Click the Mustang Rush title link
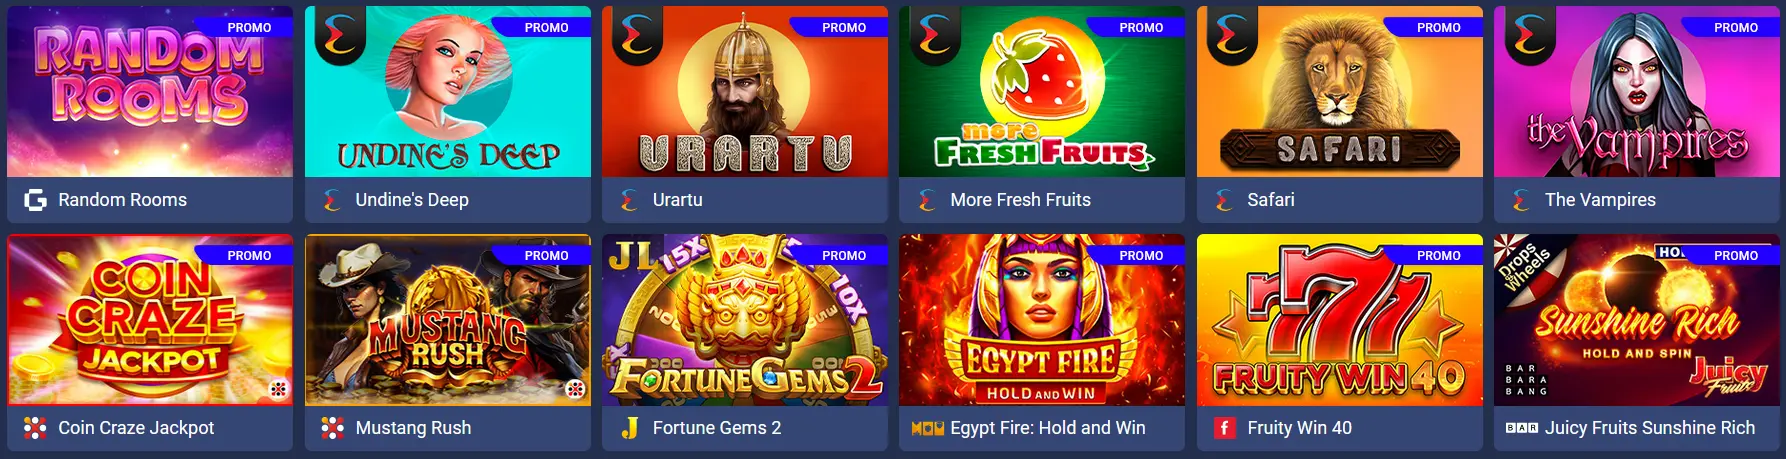 tap(413, 428)
